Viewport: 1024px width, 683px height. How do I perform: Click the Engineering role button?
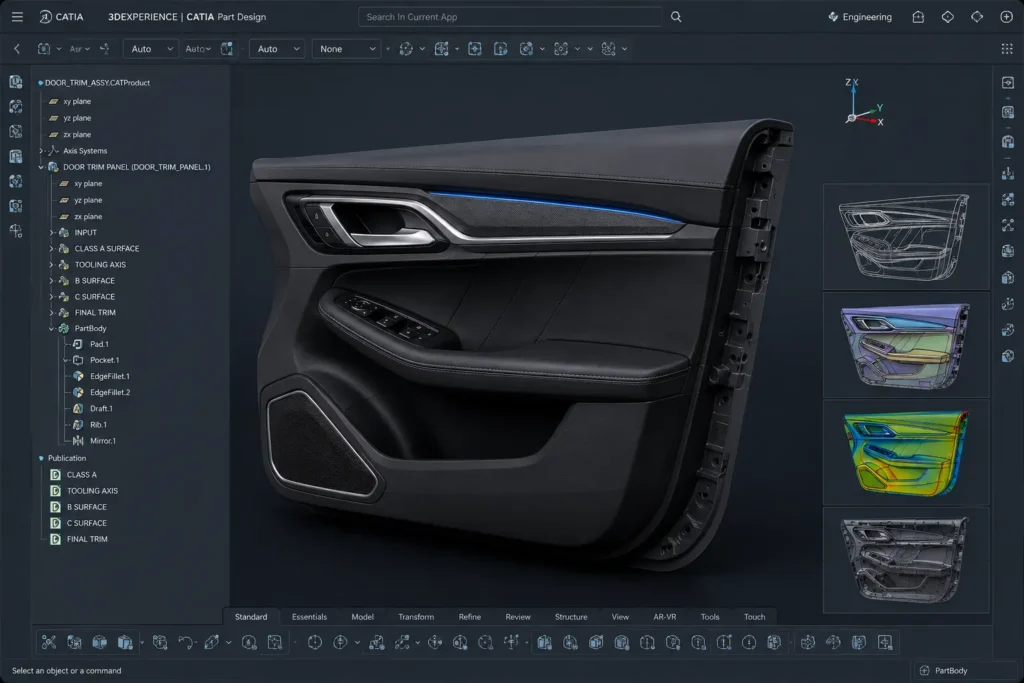[859, 17]
